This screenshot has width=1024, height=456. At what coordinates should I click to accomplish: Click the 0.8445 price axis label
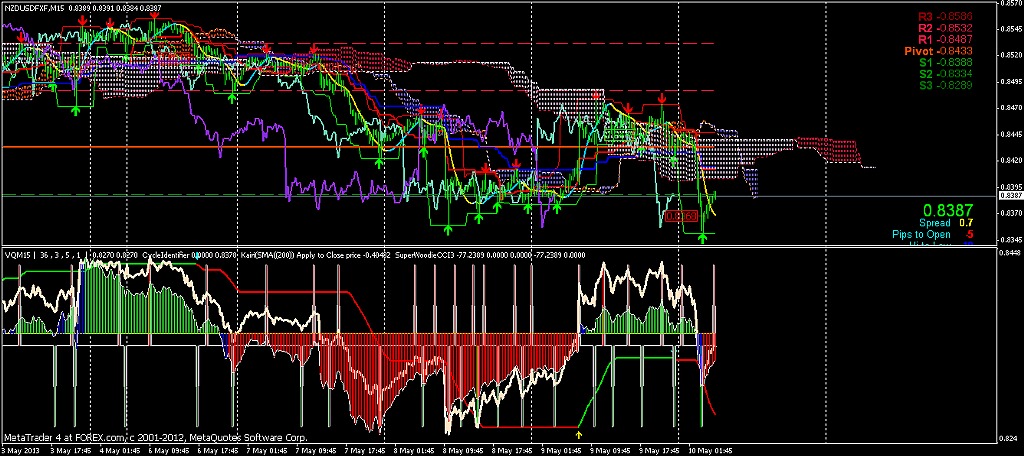tap(1011, 134)
